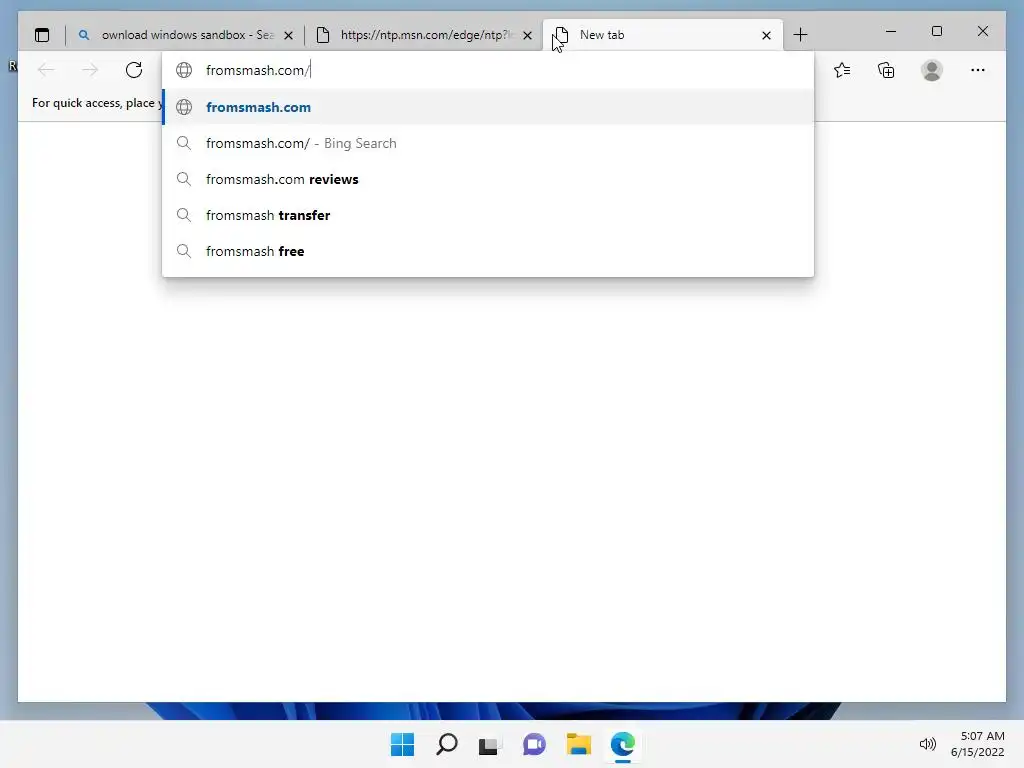Open the Chat app on taskbar

(534, 744)
